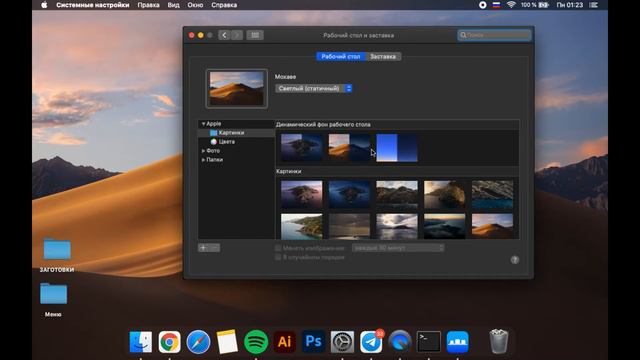This screenshot has height=360, width=640.
Task: Switch to Рабочий стол tab
Action: click(341, 56)
